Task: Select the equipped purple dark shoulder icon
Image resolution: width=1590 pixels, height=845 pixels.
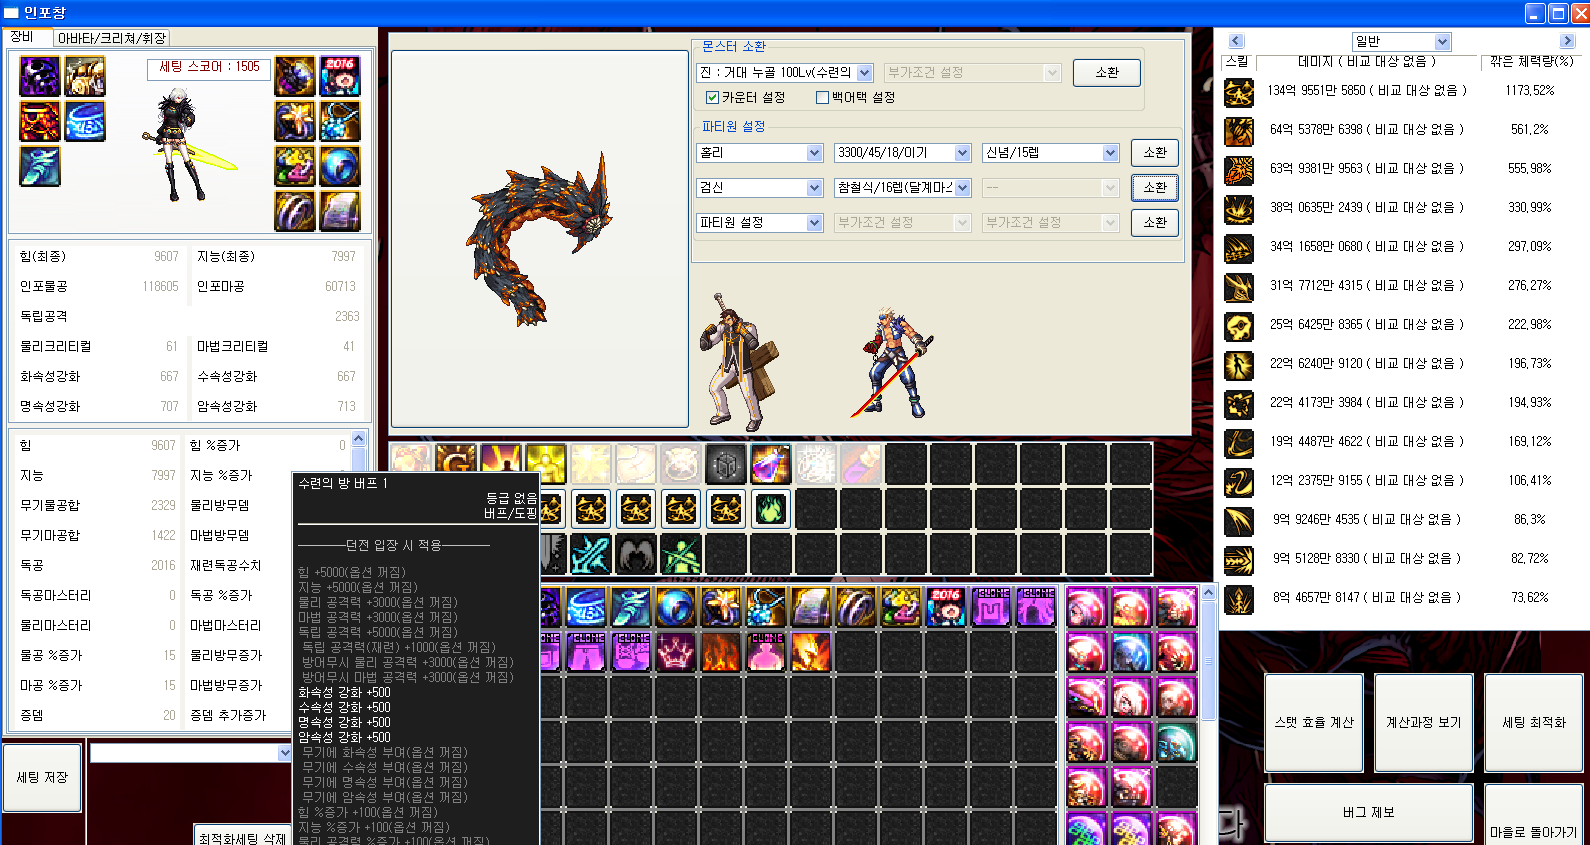Action: click(x=40, y=77)
